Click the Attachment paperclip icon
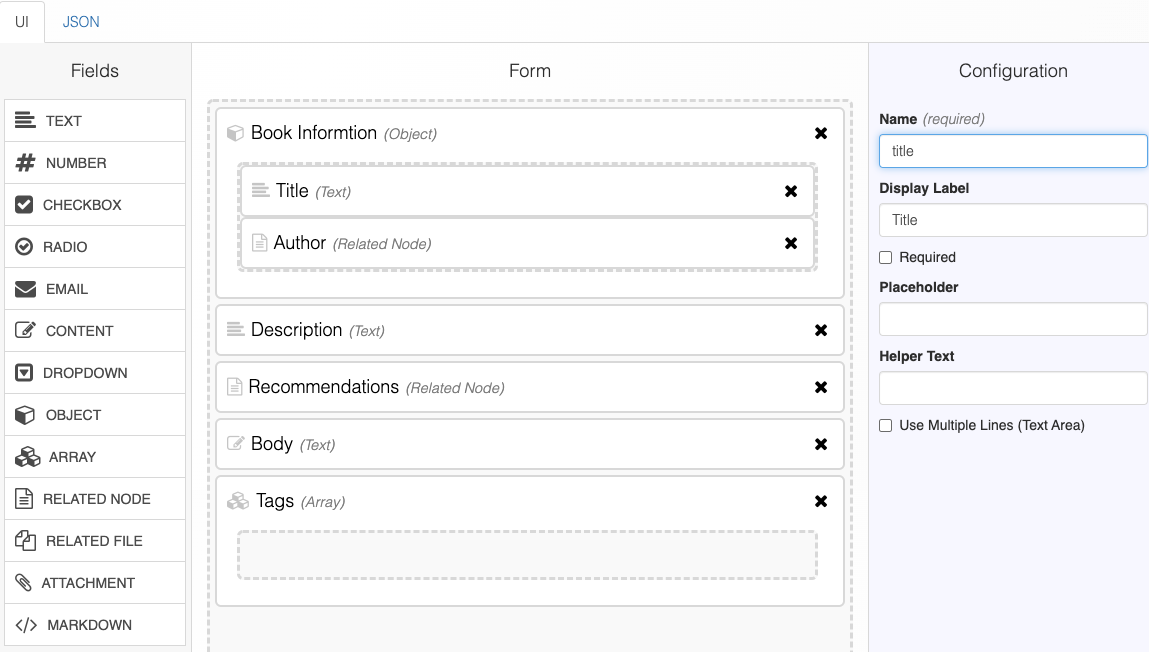This screenshot has width=1149, height=652. [x=24, y=583]
